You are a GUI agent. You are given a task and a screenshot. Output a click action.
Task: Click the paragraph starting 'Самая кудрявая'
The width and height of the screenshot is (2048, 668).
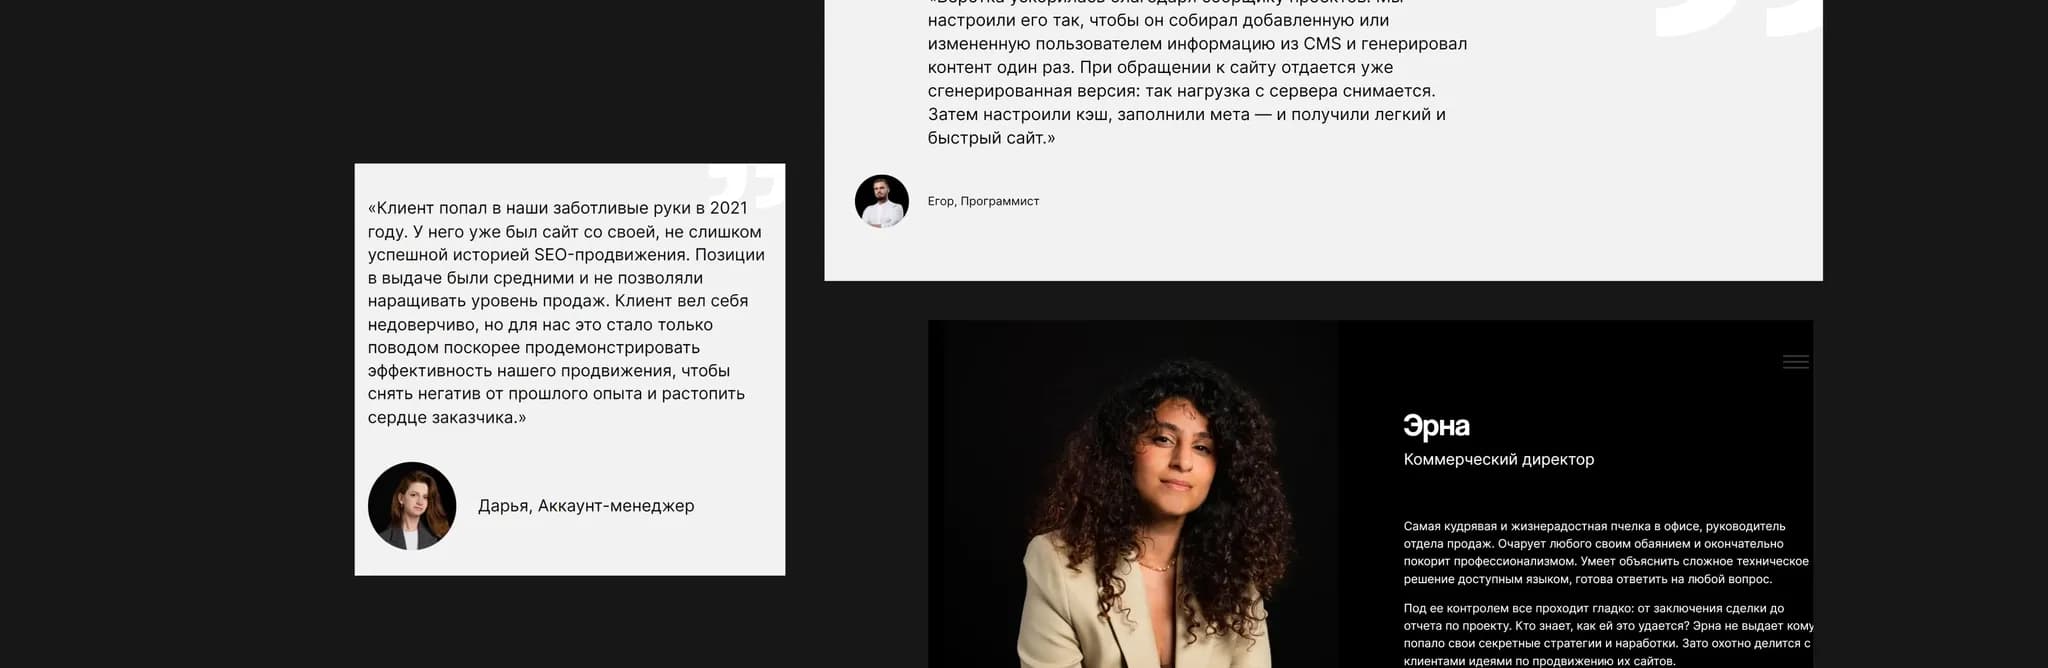[1606, 553]
